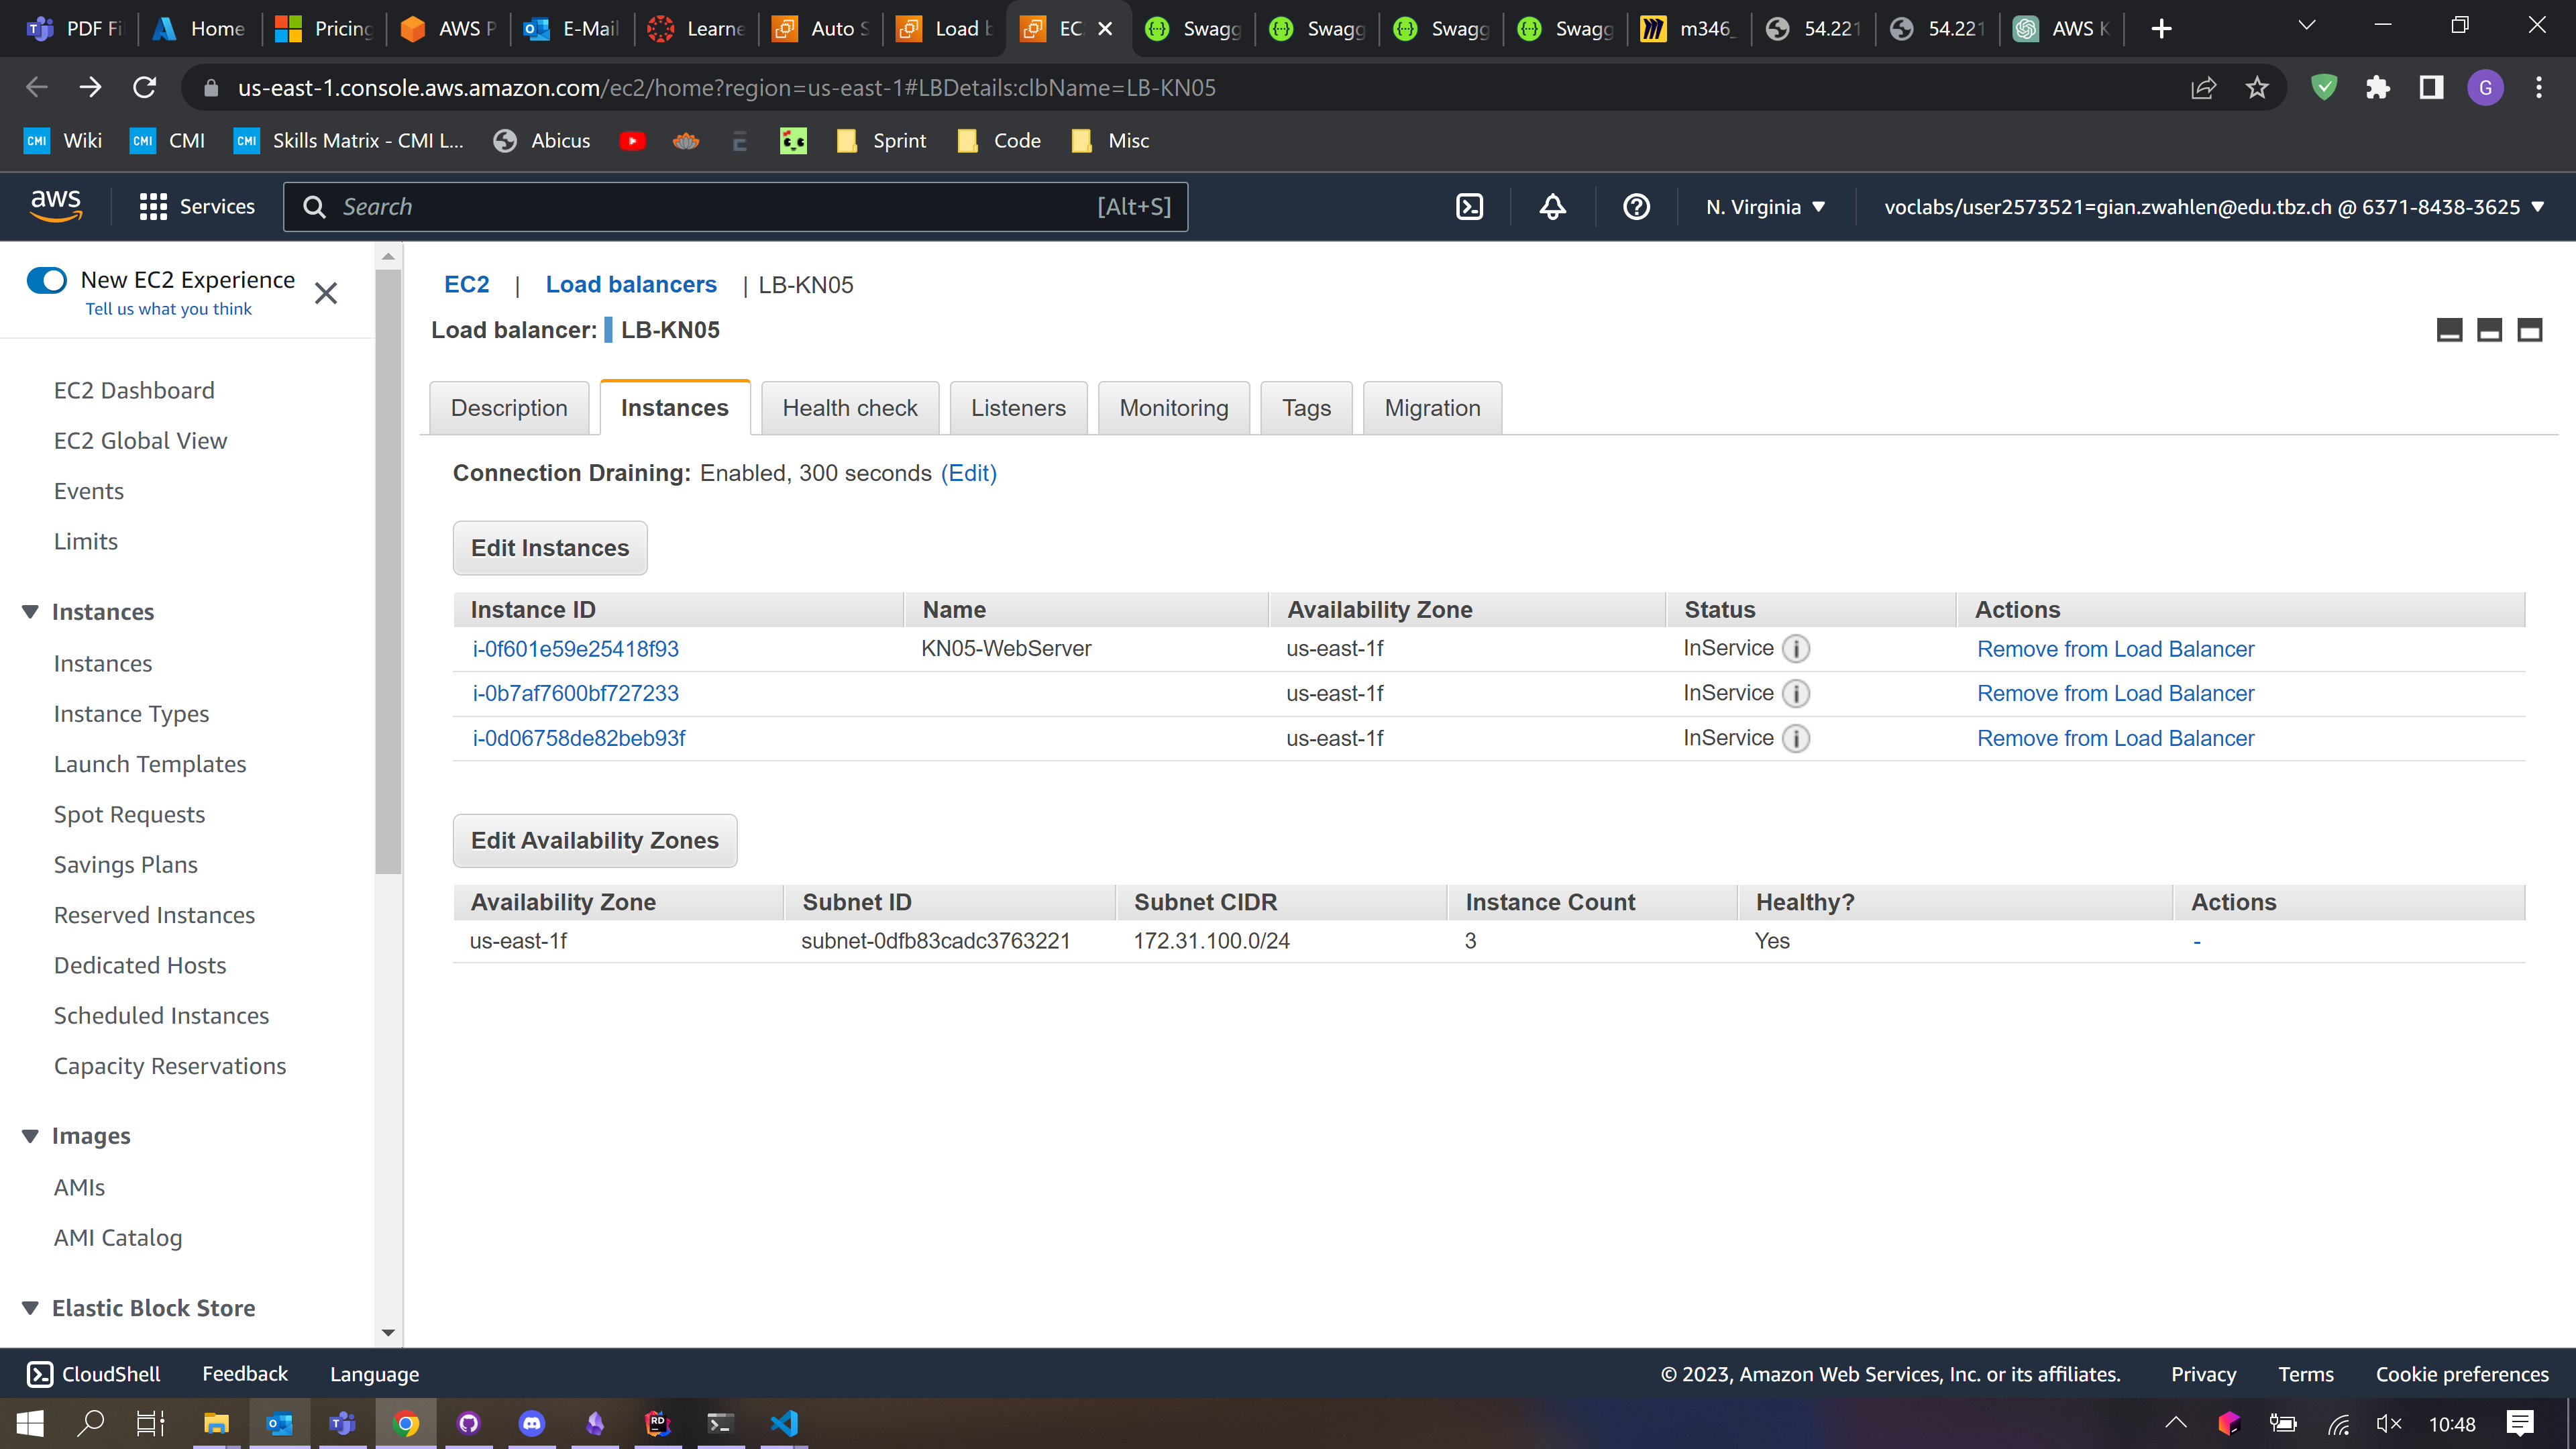Remove KN05-WebServer instance from Load Balancer
This screenshot has height=1449, width=2576.
point(2115,649)
